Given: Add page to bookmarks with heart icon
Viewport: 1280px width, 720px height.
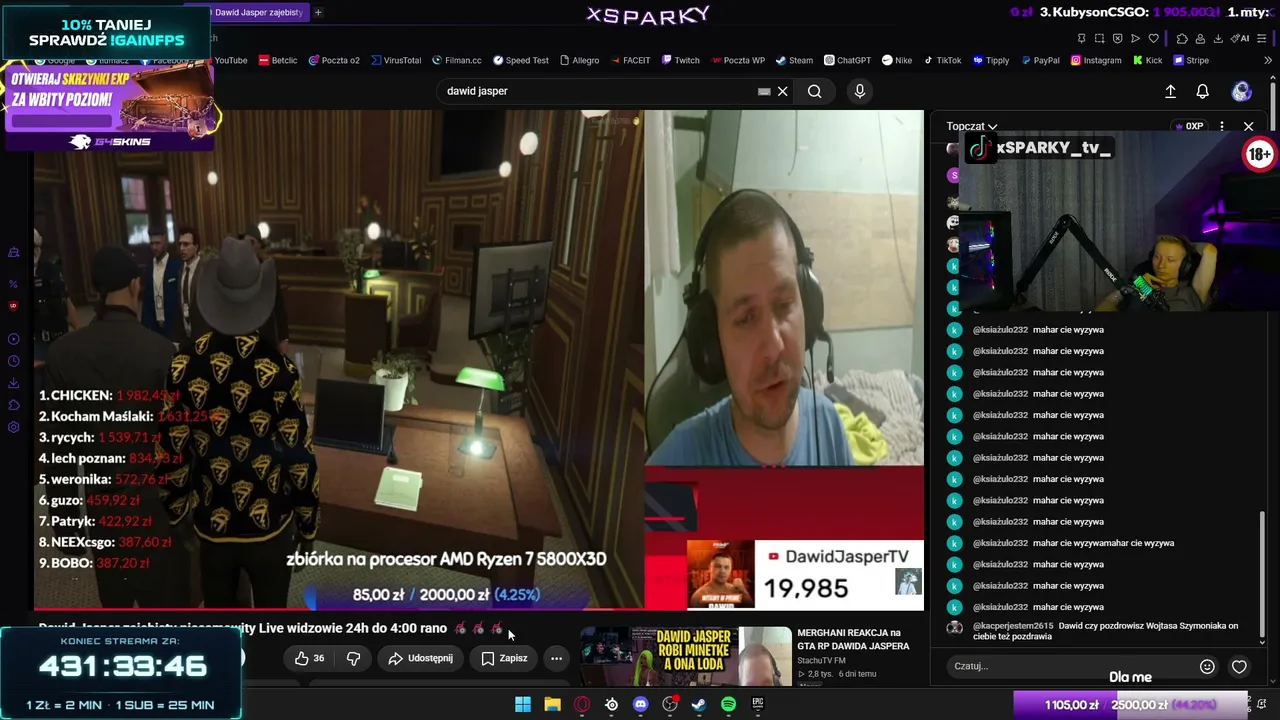Looking at the screenshot, I should [1153, 38].
